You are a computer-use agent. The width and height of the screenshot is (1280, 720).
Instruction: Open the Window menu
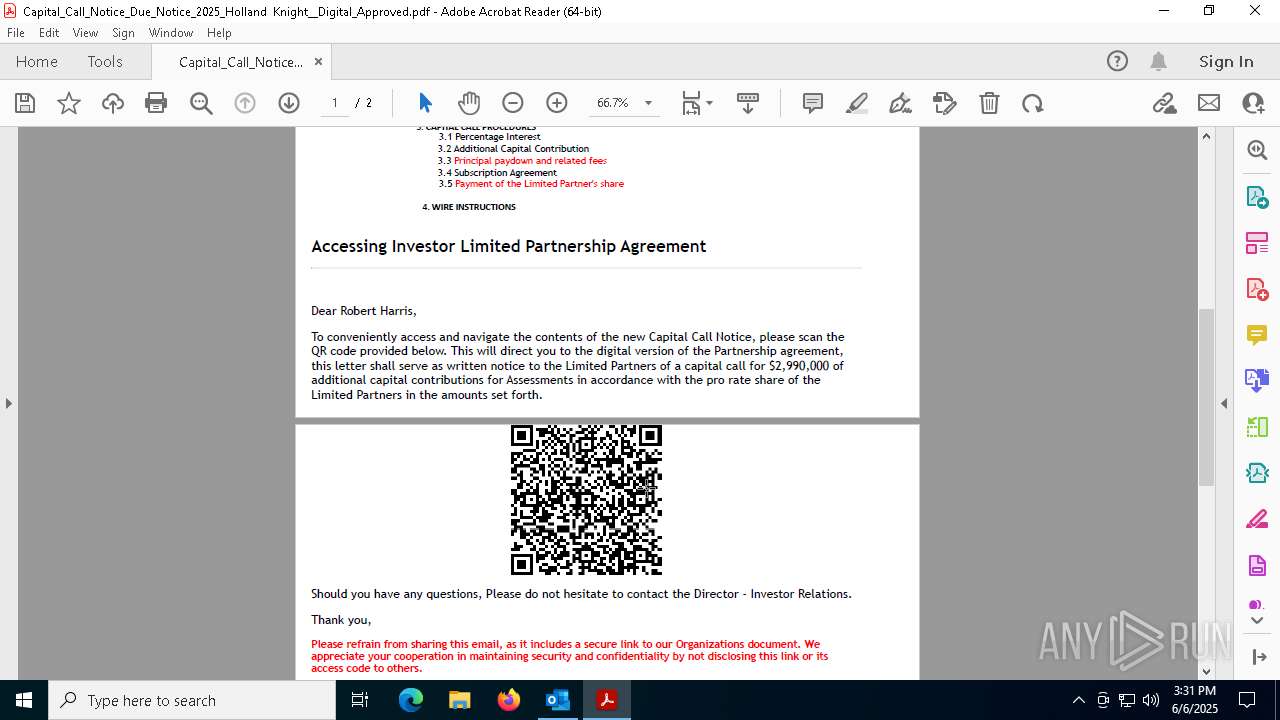[x=171, y=33]
